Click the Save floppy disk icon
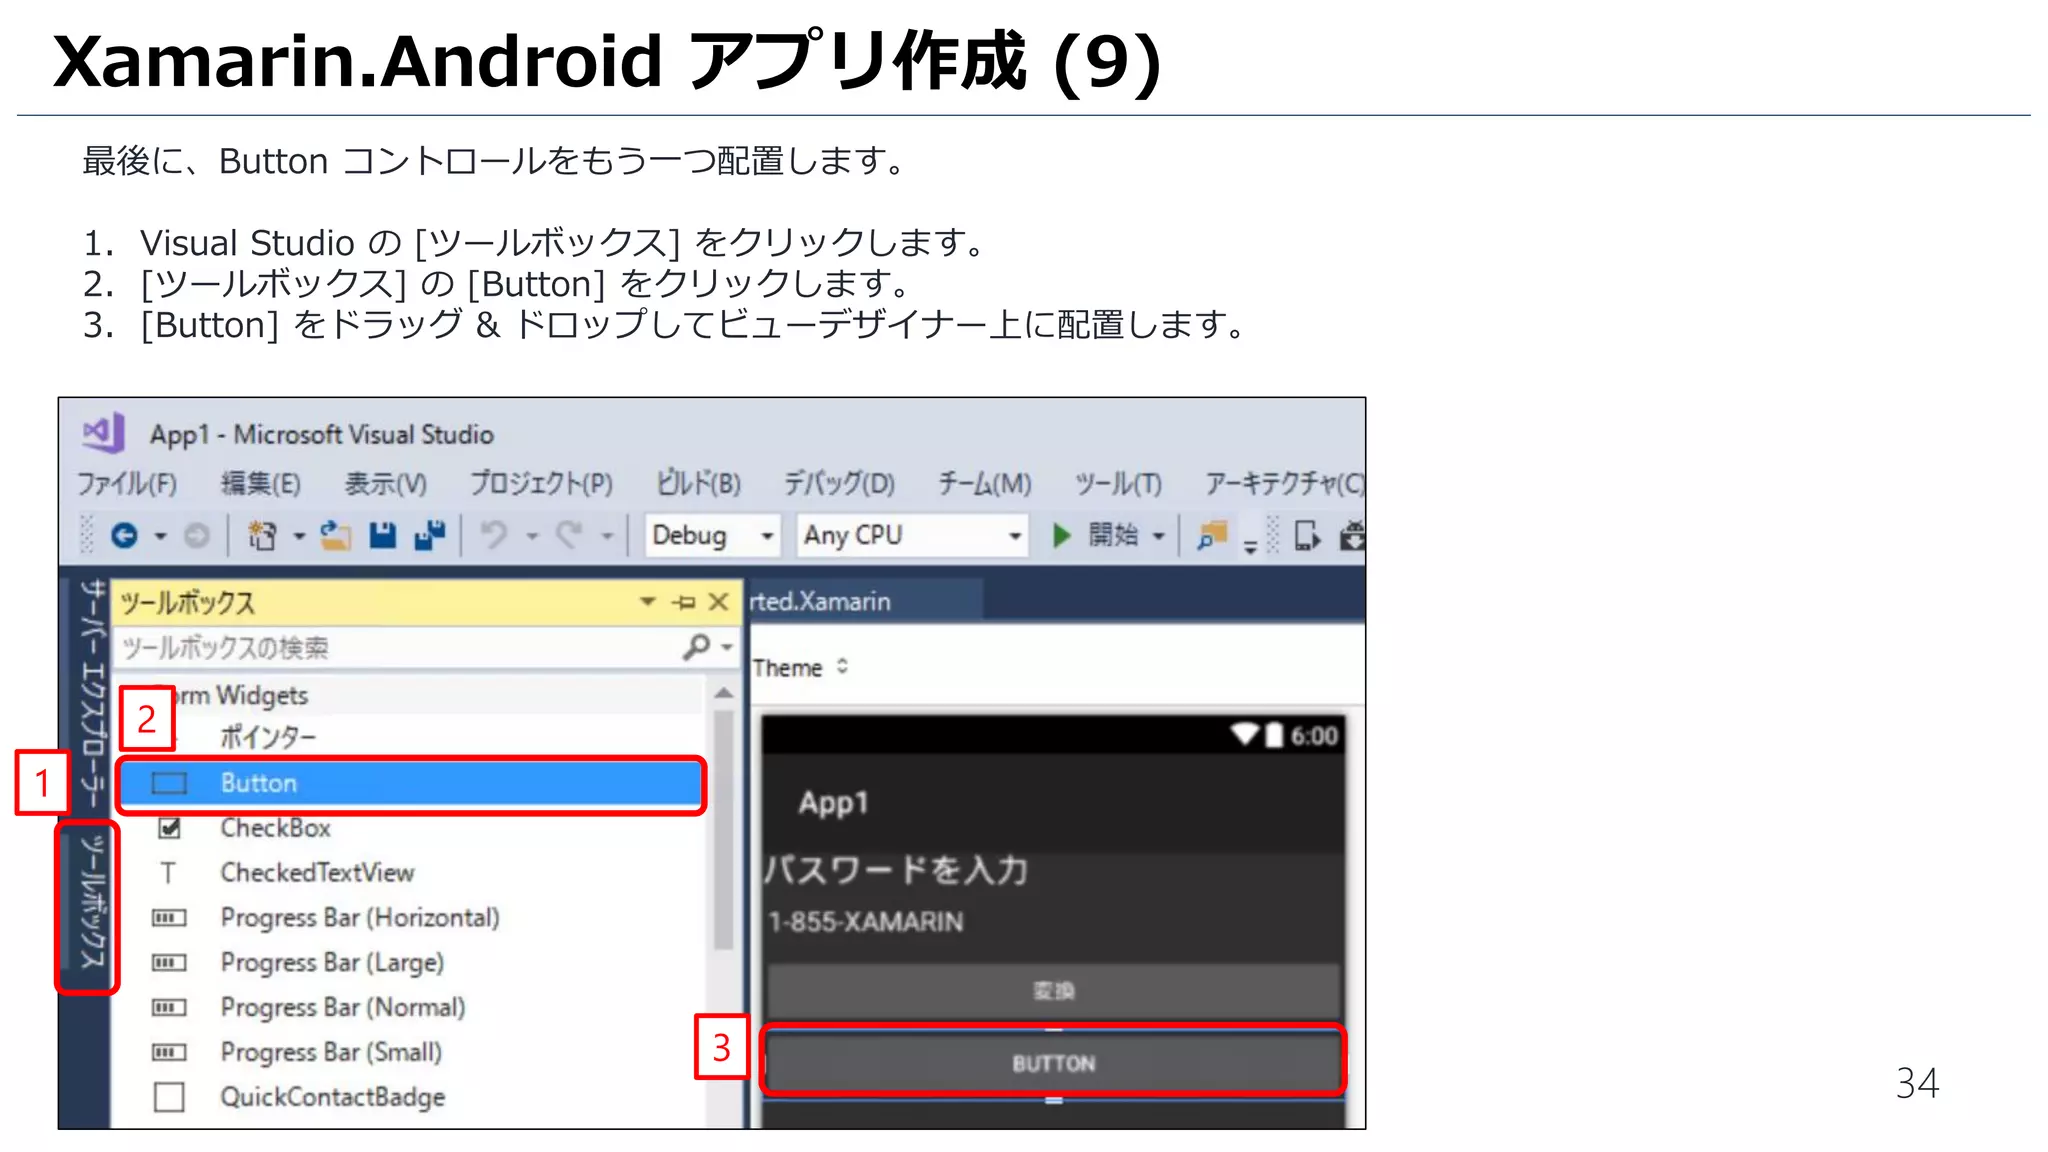2048x1152 pixels. tap(383, 536)
